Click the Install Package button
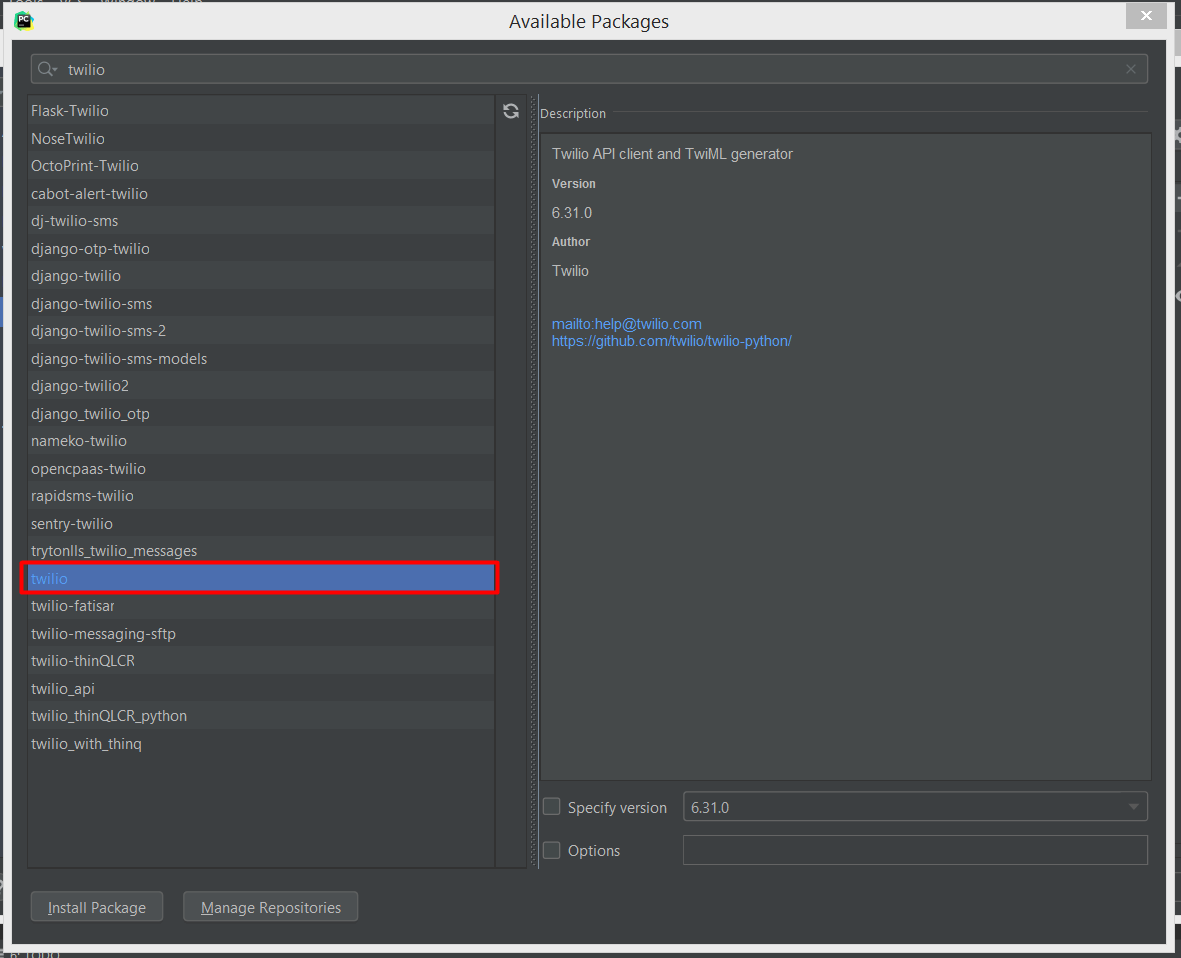1181x958 pixels. [x=96, y=907]
